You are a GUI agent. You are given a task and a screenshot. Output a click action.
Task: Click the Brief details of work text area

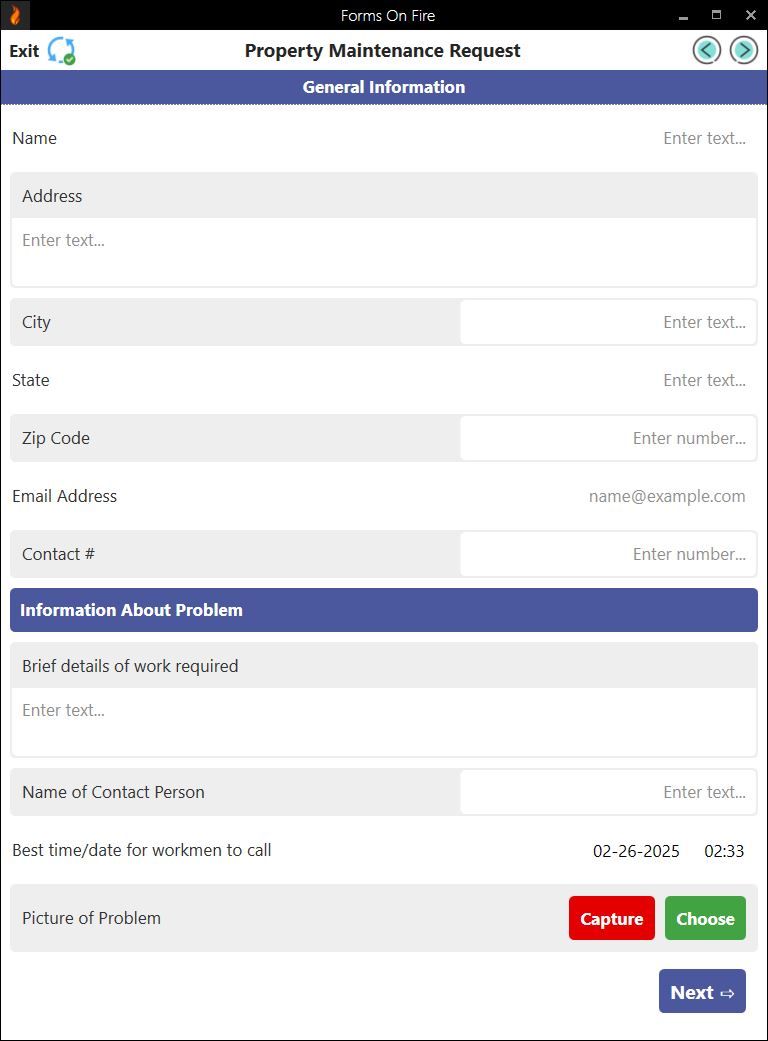[x=383, y=720]
